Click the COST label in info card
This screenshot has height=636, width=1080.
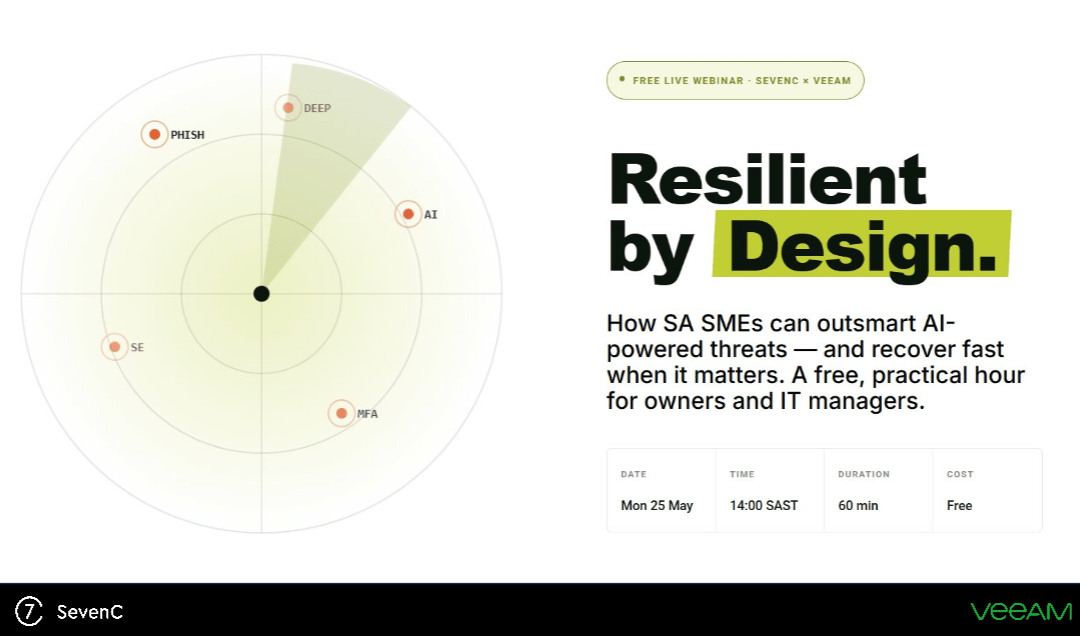point(960,474)
